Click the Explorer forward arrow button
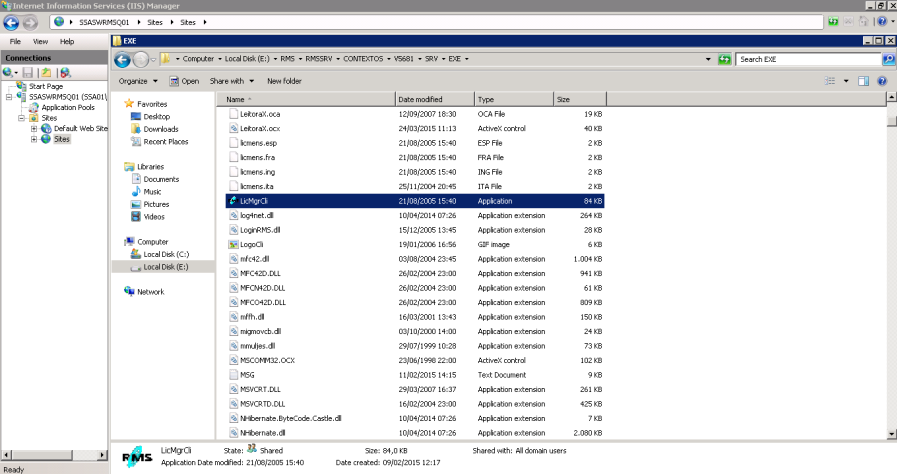The width and height of the screenshot is (897, 474). [x=141, y=59]
